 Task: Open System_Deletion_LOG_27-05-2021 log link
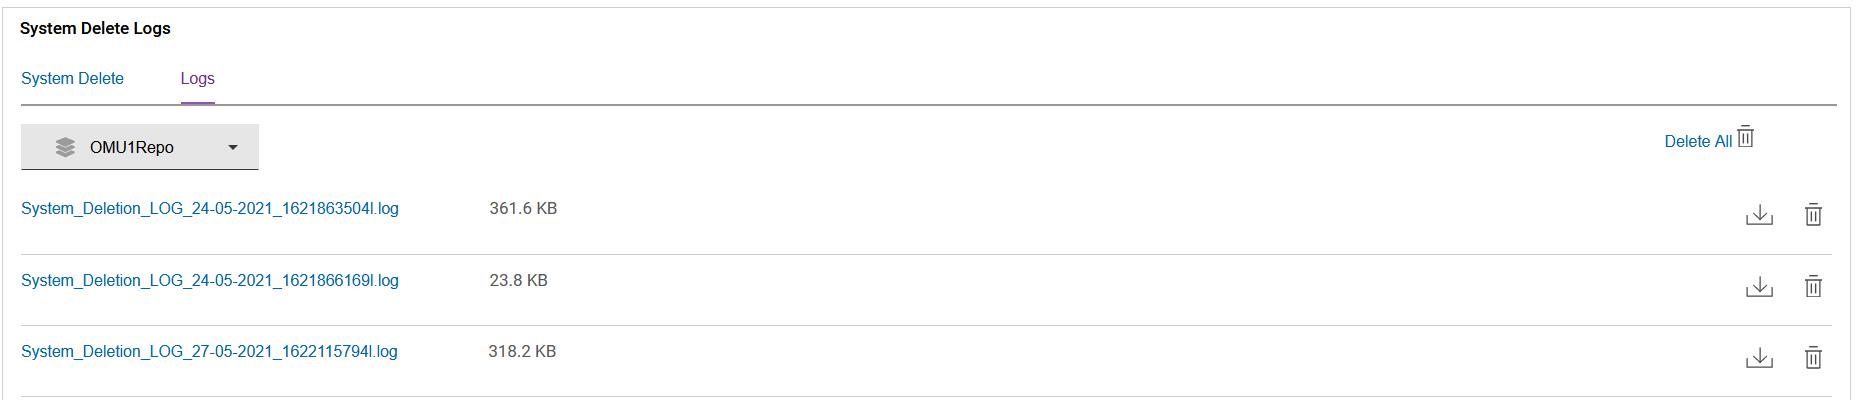pos(209,352)
